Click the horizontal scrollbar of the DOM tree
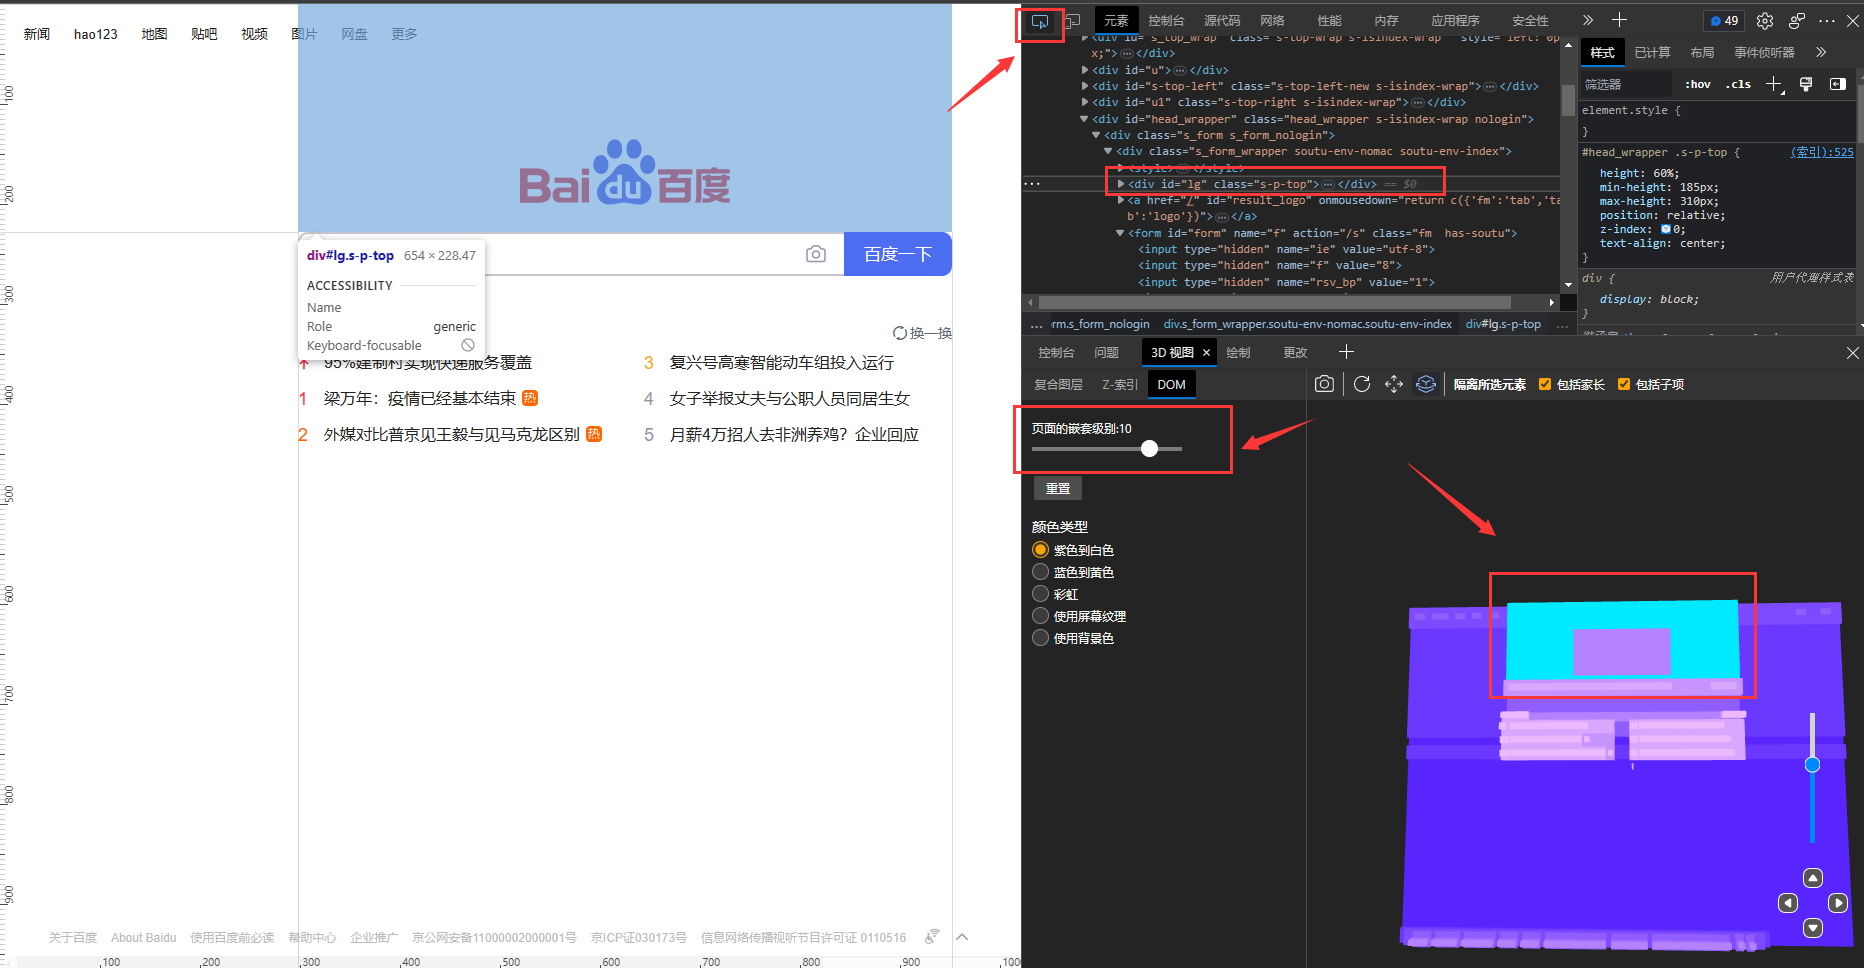This screenshot has height=968, width=1864. pos(1275,302)
